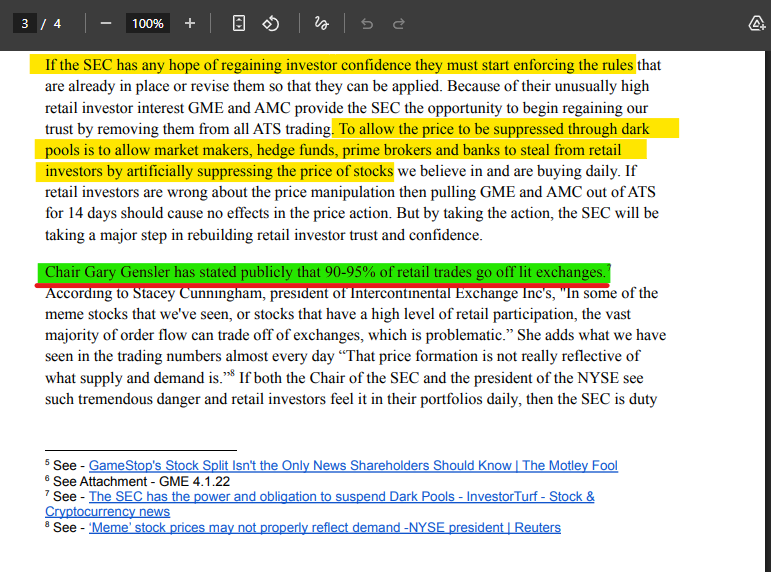This screenshot has height=572, width=771.
Task: Select the draw annotation tool
Action: coord(321,24)
